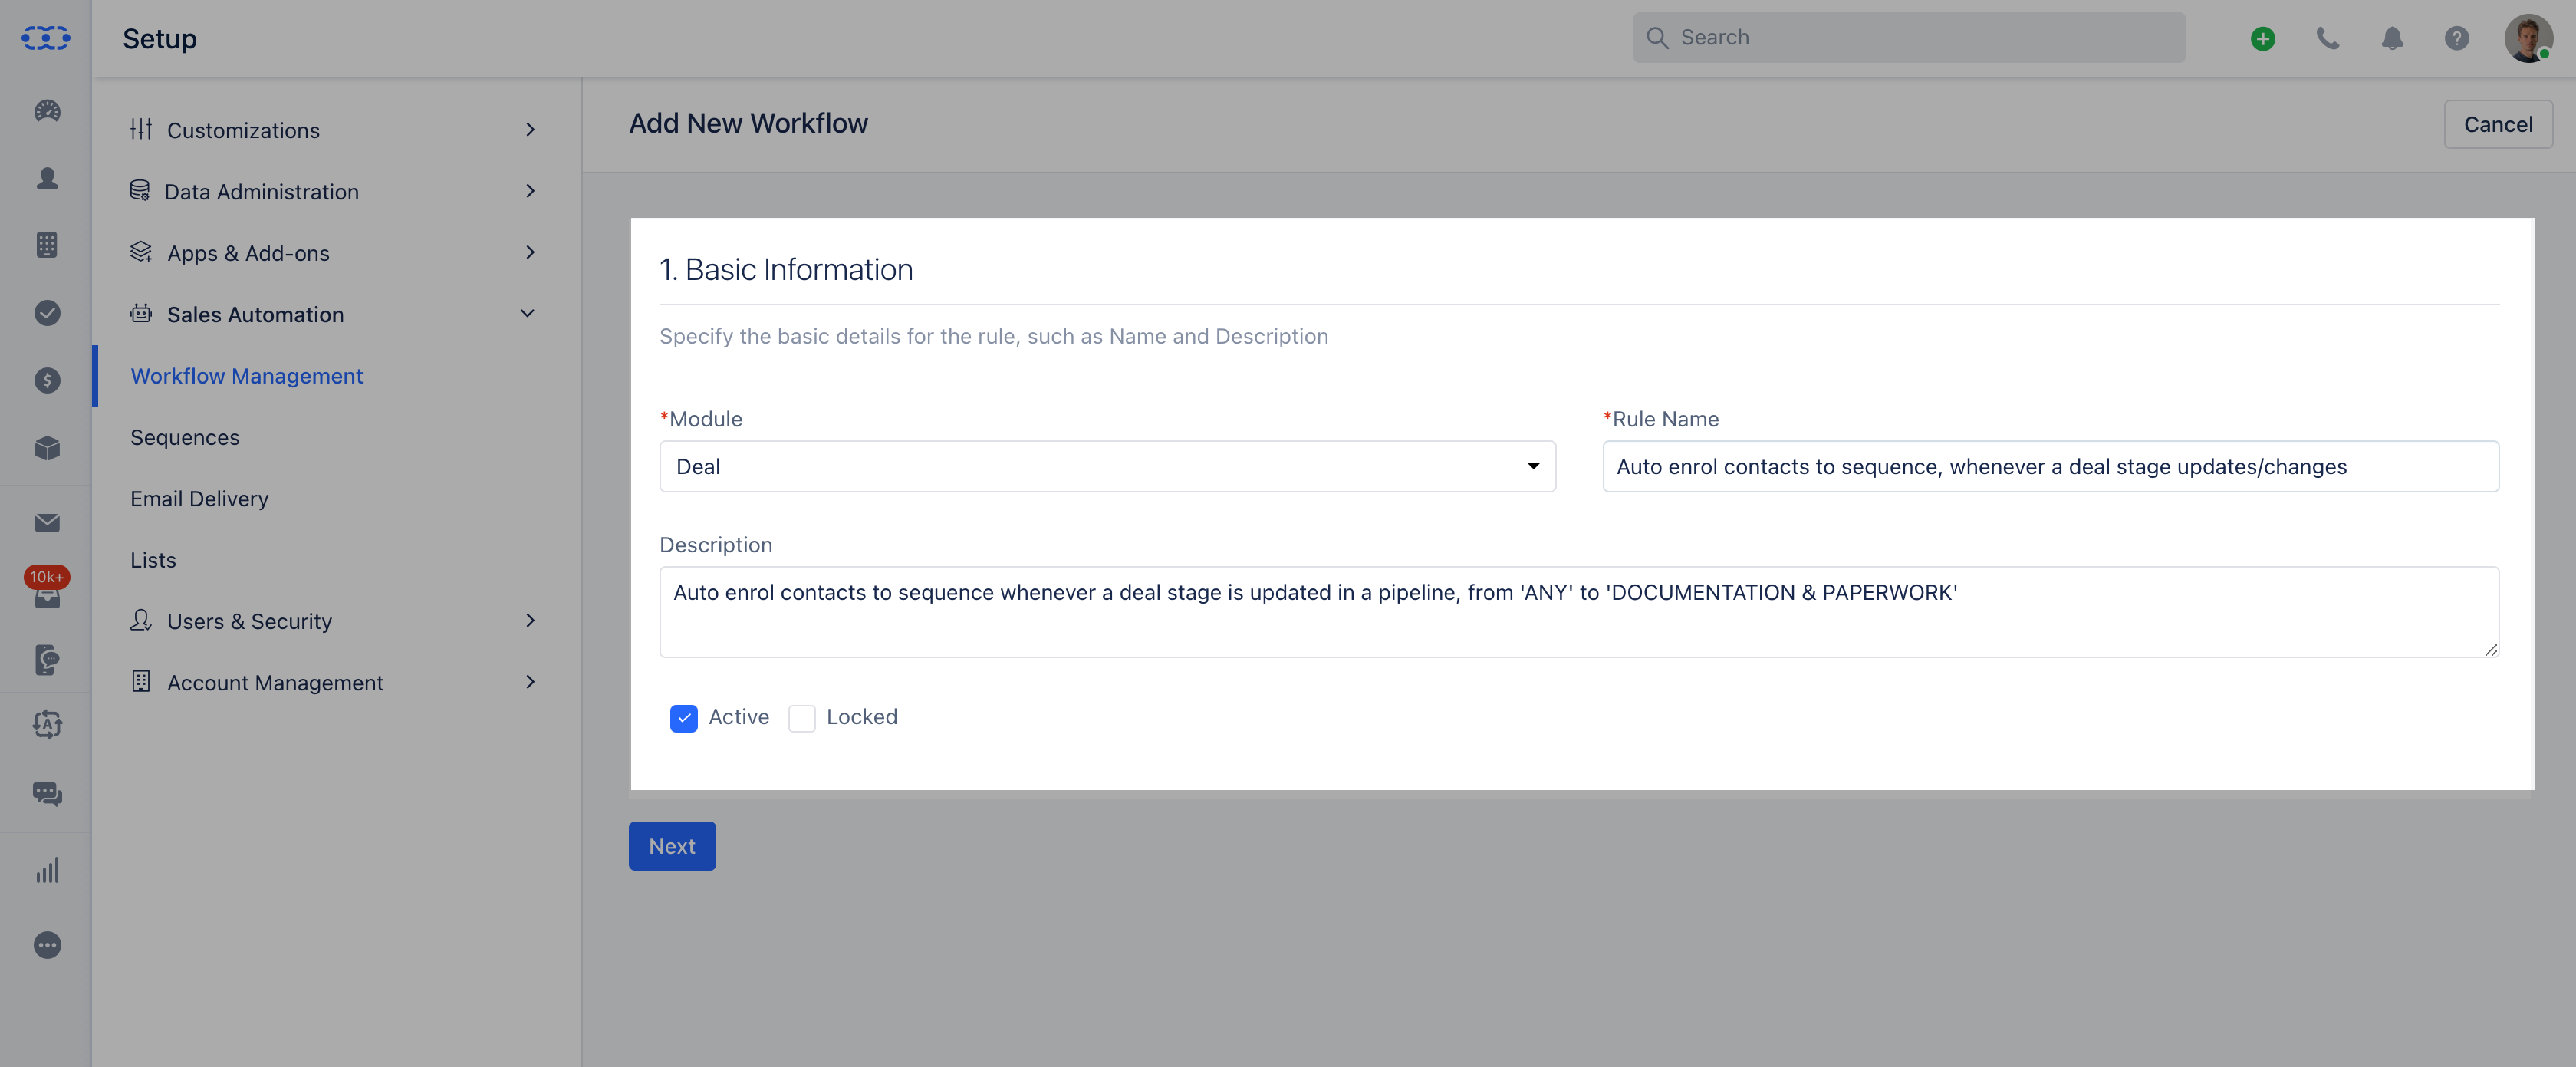Check the Locked checkbox

[802, 718]
